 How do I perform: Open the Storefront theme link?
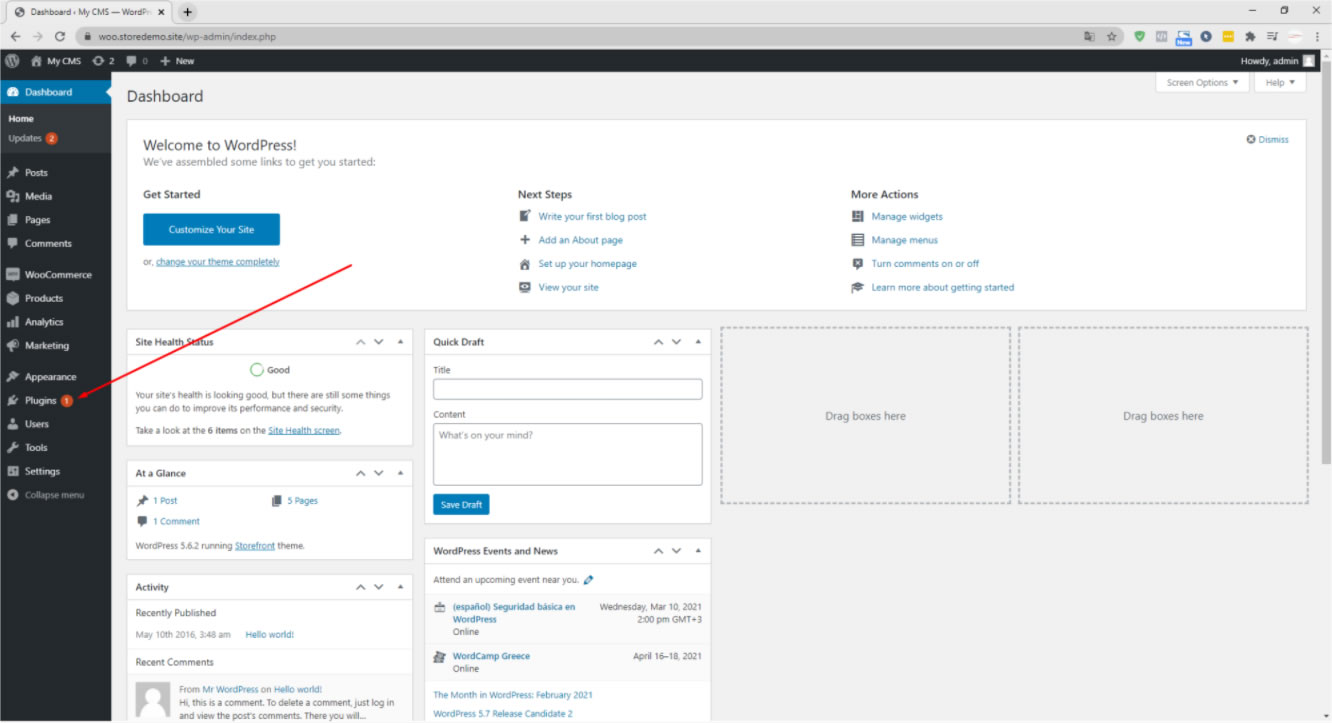click(255, 546)
